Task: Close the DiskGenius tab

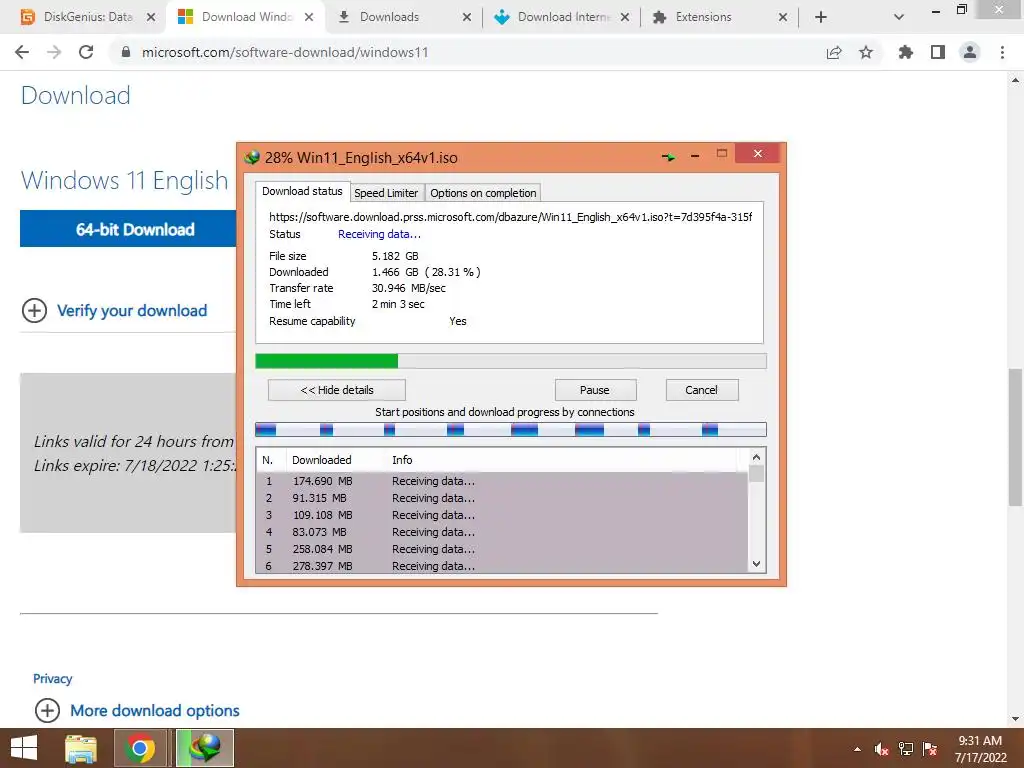Action: click(151, 17)
